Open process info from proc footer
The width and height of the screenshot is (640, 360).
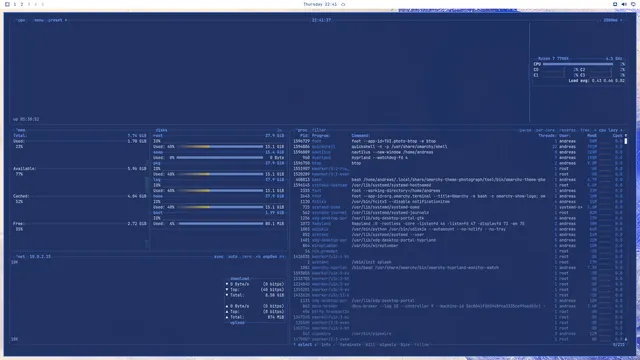click(326, 345)
